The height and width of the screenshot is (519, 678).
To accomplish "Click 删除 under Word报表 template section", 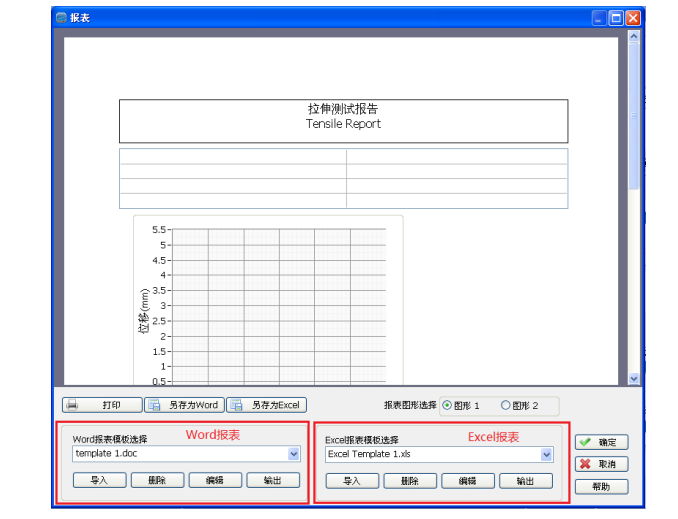I will click(x=157, y=480).
